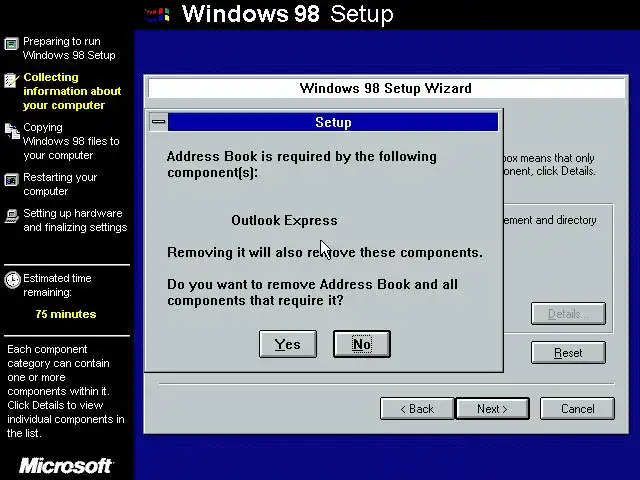Confirm removal by clicking Yes
640x480 pixels.
tap(288, 344)
